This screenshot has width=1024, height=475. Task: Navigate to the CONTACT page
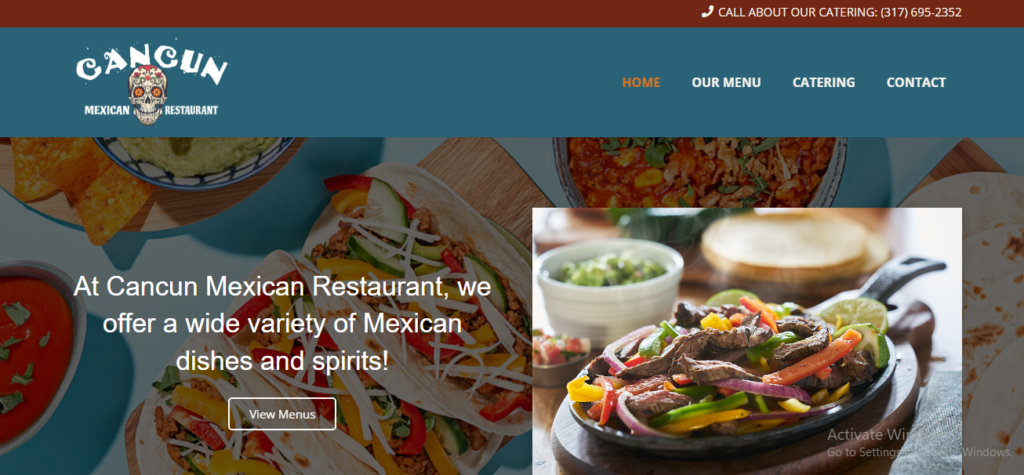(x=916, y=82)
